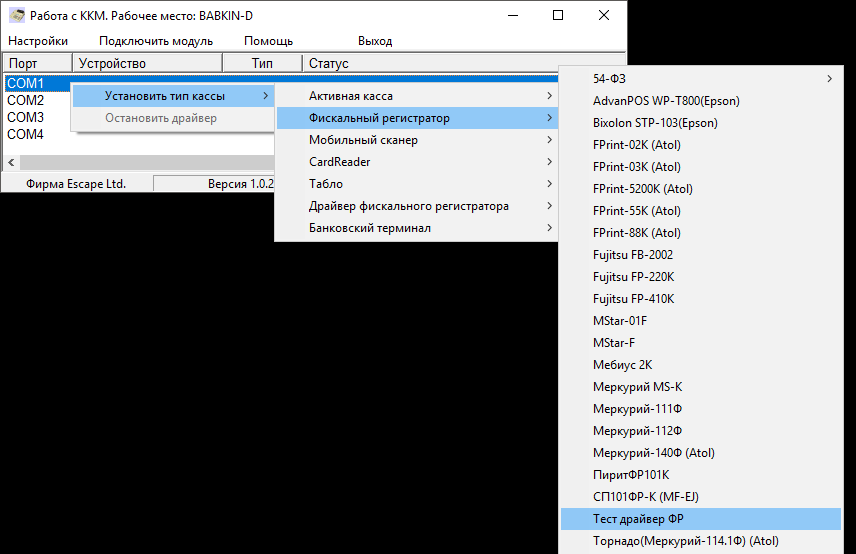Click the horizontal scrollbar left arrow
856x554 pixels.
(x=11, y=162)
